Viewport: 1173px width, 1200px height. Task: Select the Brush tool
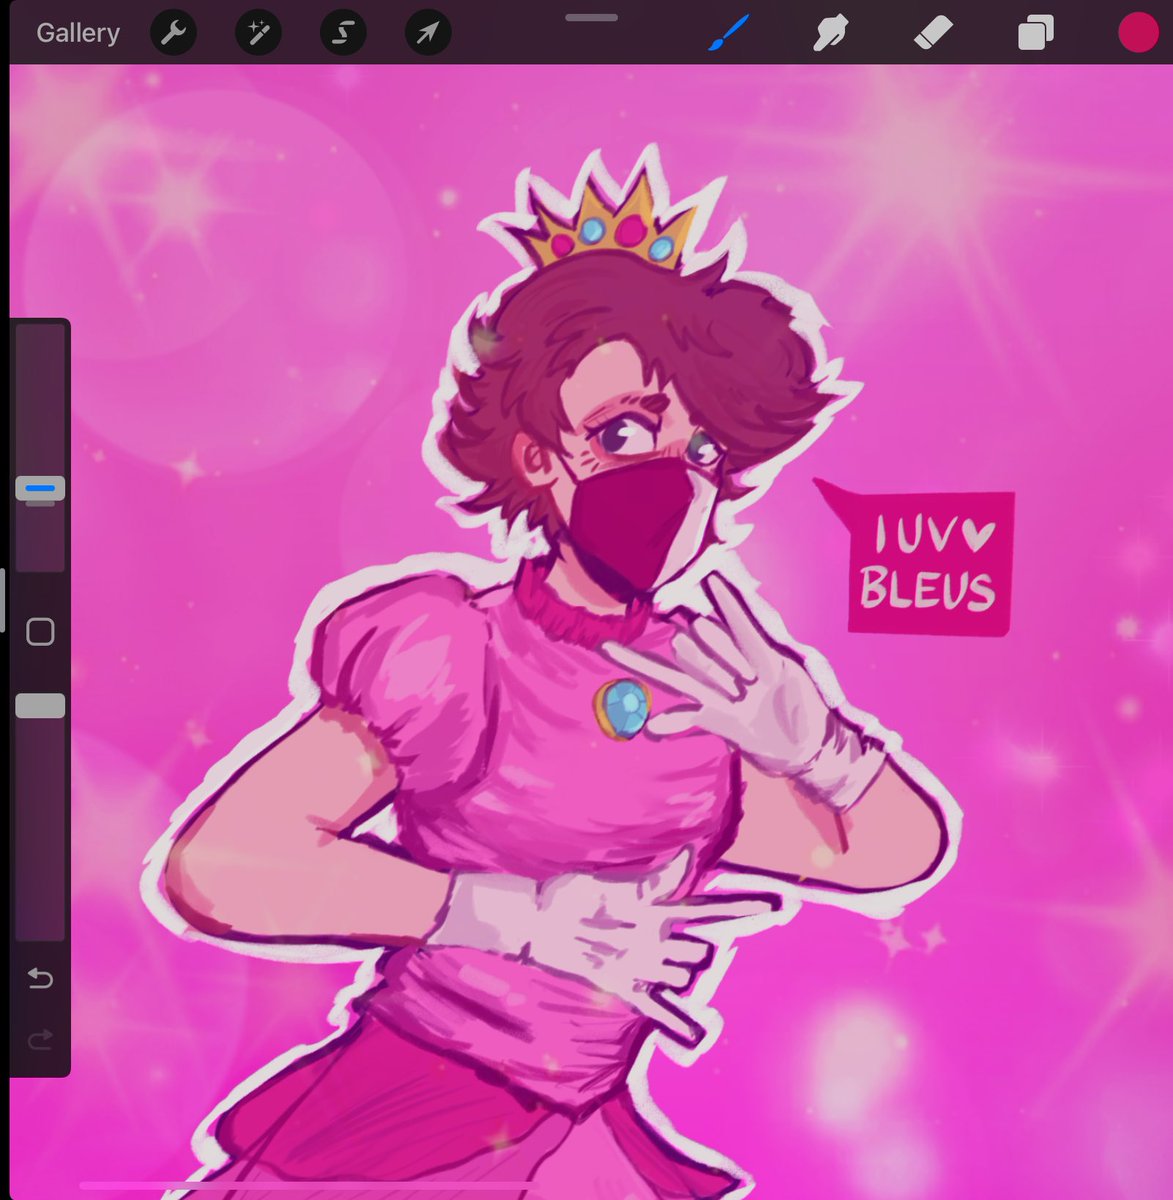[x=729, y=33]
